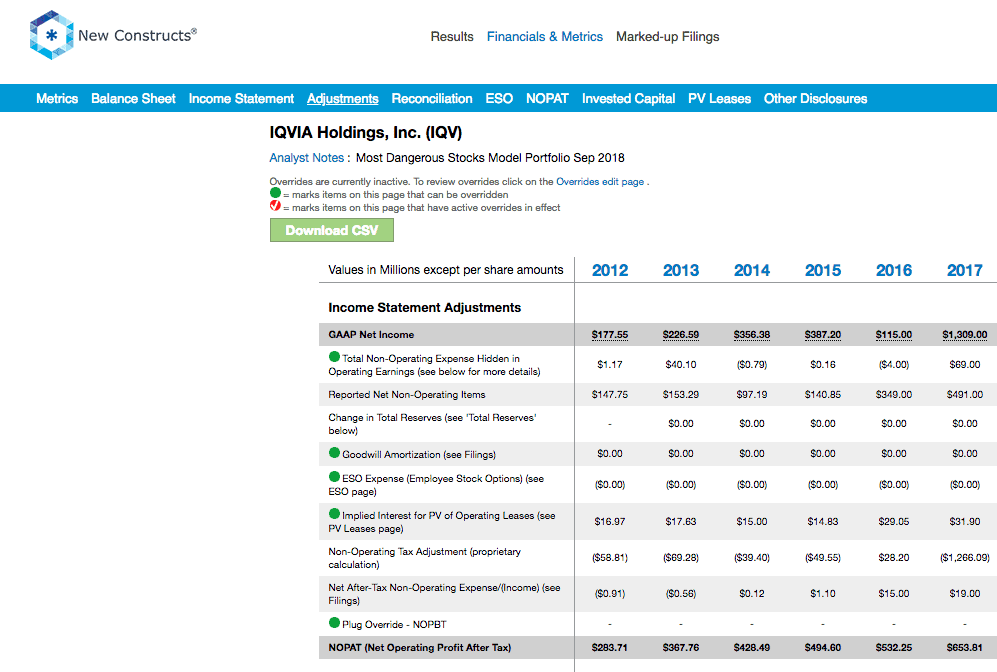Open the Other Disclosures tab

(x=815, y=99)
